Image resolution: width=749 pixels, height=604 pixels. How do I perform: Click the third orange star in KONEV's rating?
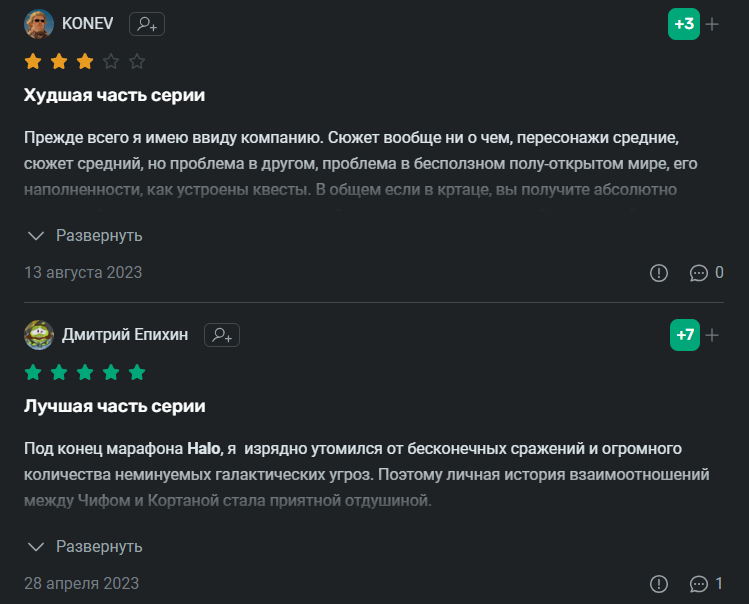click(85, 62)
